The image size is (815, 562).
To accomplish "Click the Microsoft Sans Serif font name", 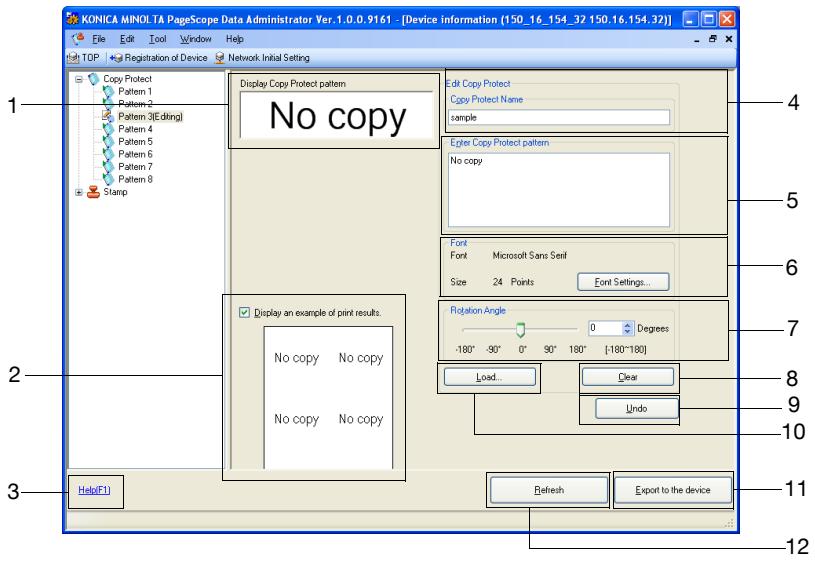I will pos(529,255).
